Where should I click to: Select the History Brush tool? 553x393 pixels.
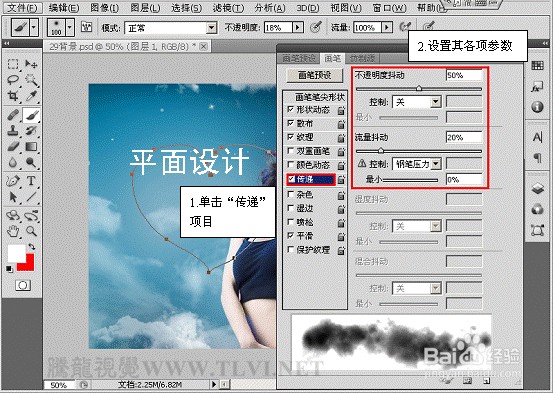31,131
